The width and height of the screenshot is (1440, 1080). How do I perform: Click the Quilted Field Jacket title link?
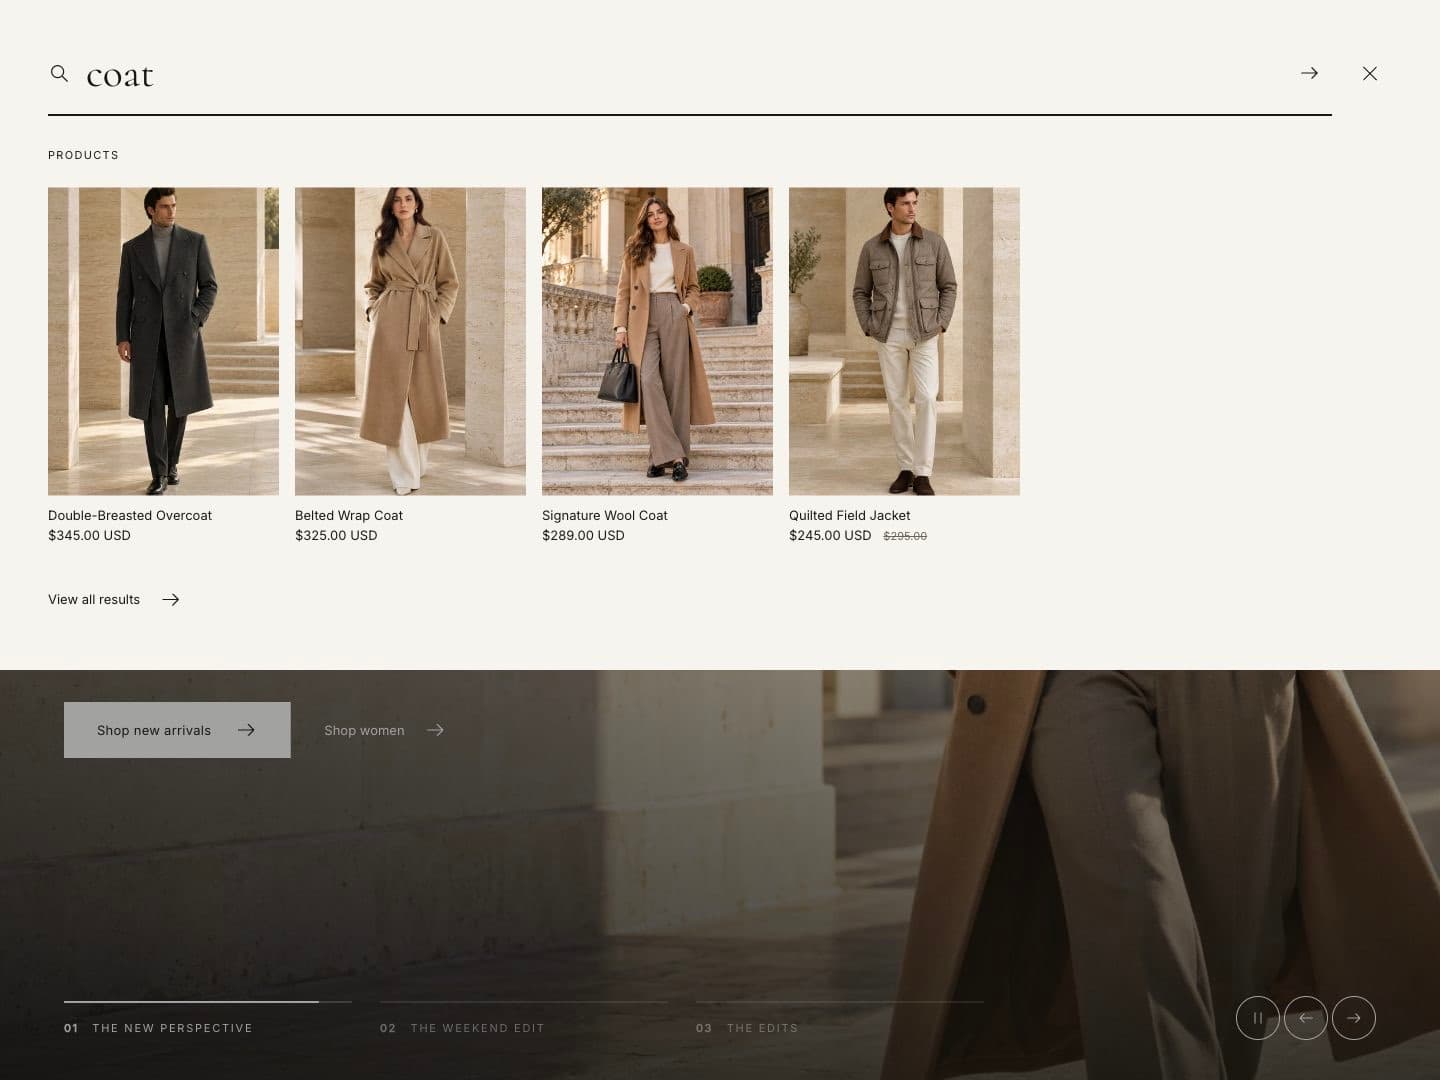850,515
